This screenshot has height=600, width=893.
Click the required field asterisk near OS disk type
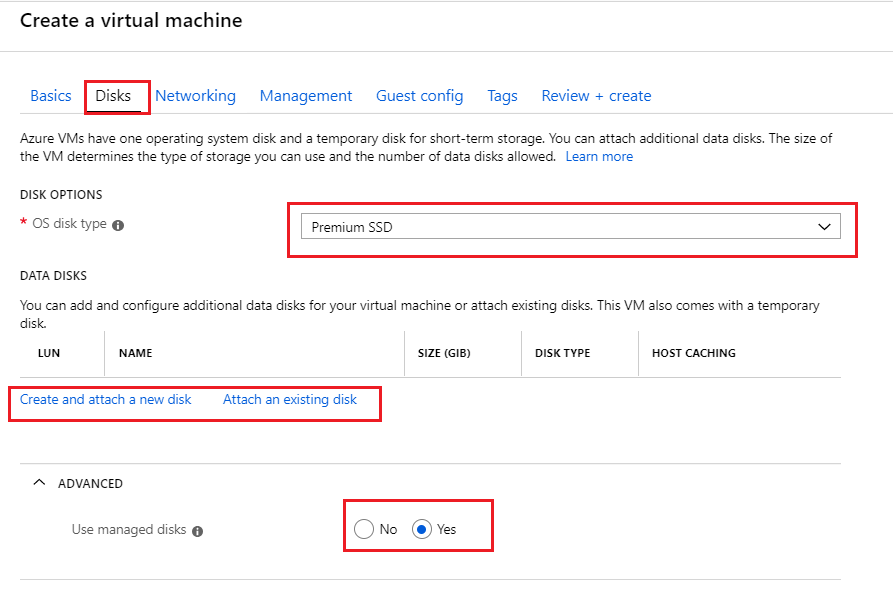22,224
